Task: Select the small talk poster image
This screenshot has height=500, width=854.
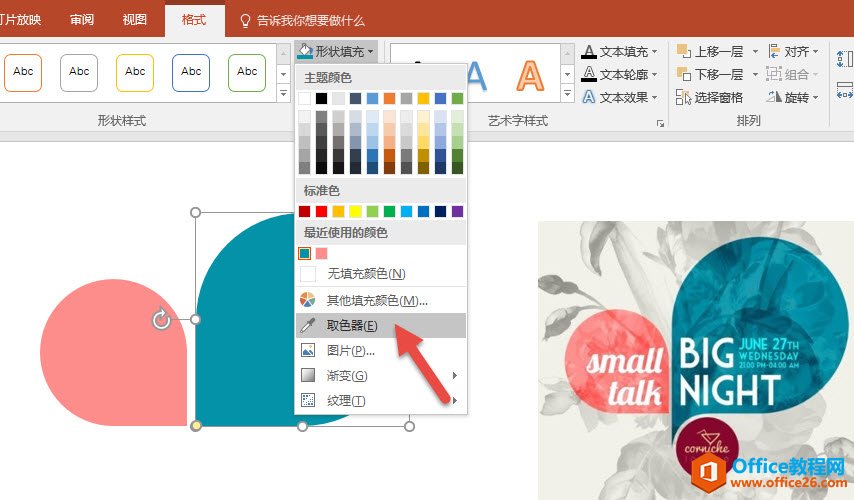Action: click(x=696, y=360)
